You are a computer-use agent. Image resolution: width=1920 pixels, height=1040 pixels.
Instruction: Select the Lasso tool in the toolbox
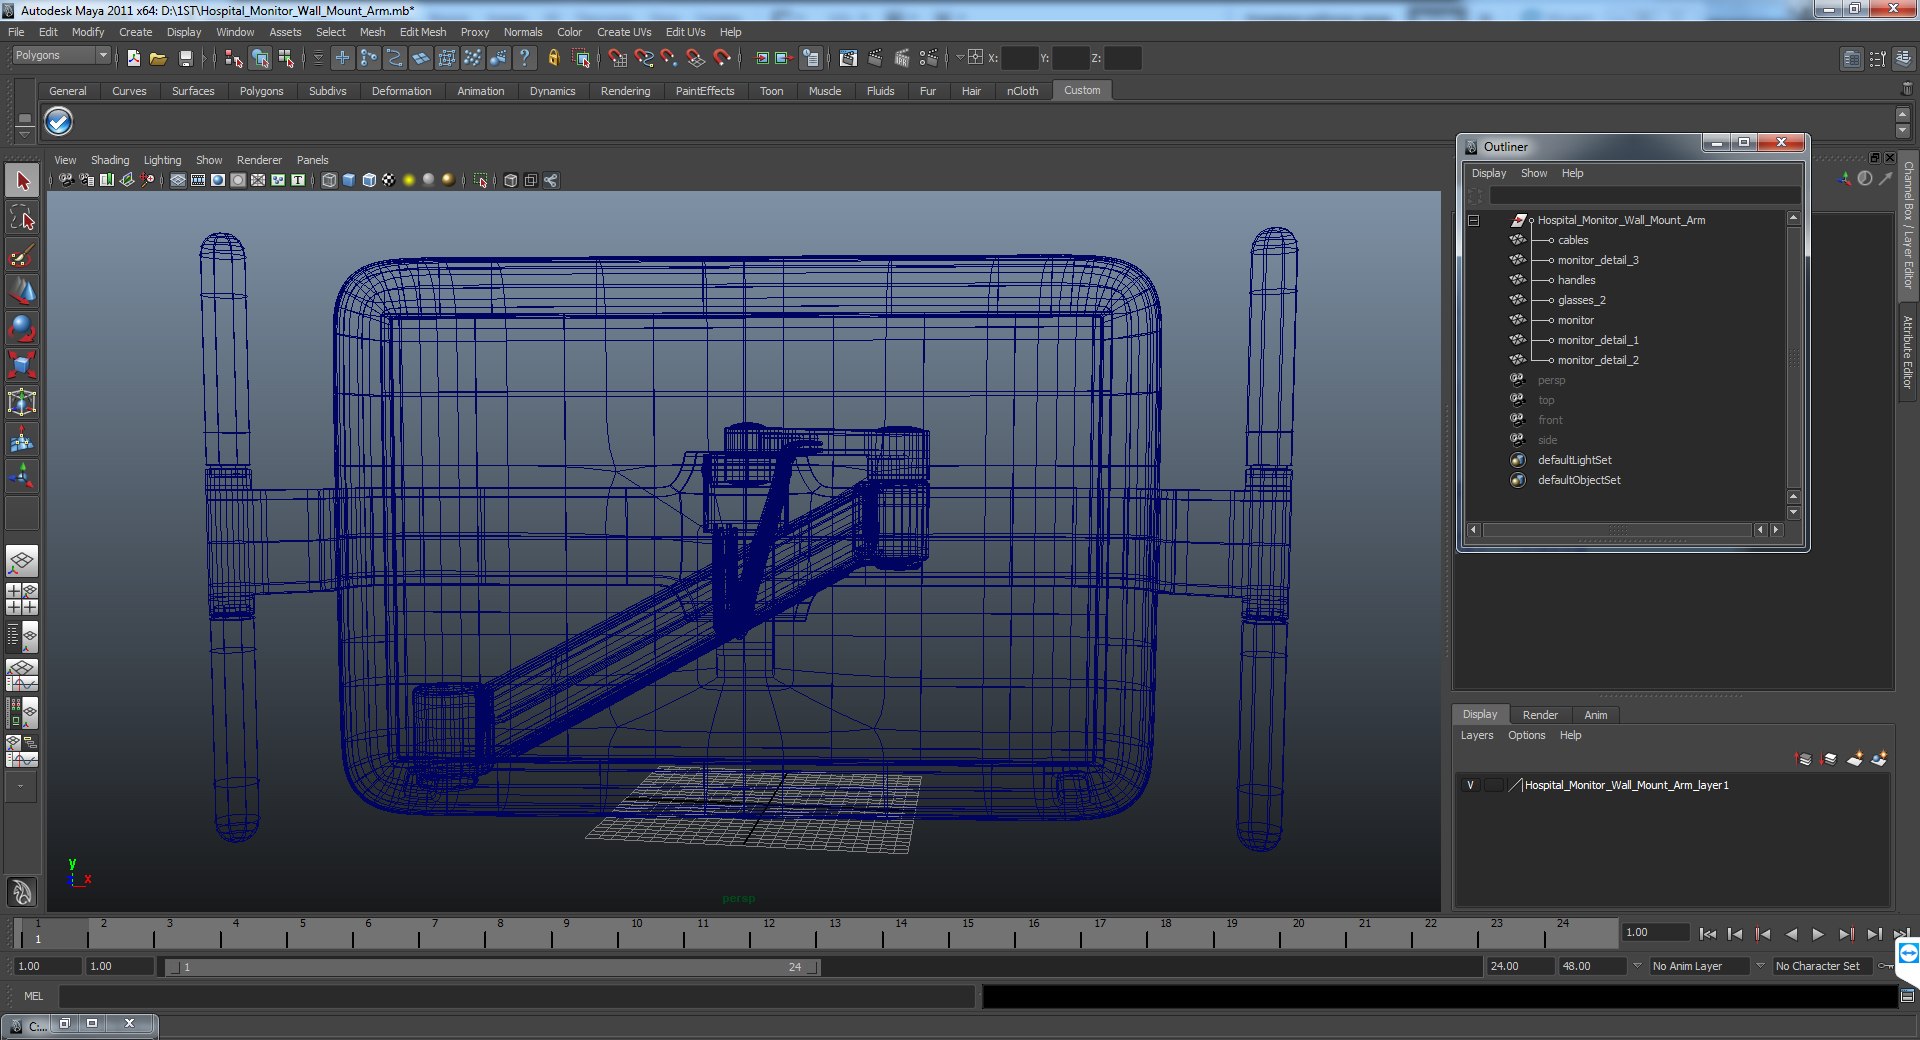pos(22,219)
